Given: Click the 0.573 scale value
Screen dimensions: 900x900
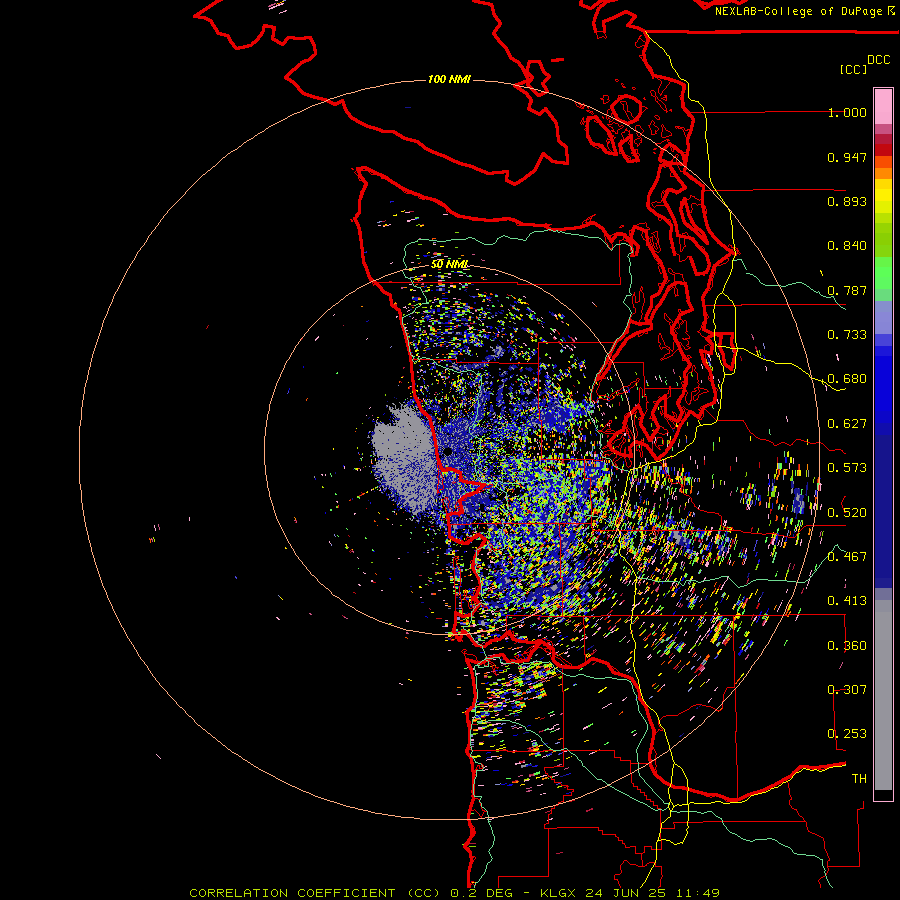Looking at the screenshot, I should click(847, 468).
